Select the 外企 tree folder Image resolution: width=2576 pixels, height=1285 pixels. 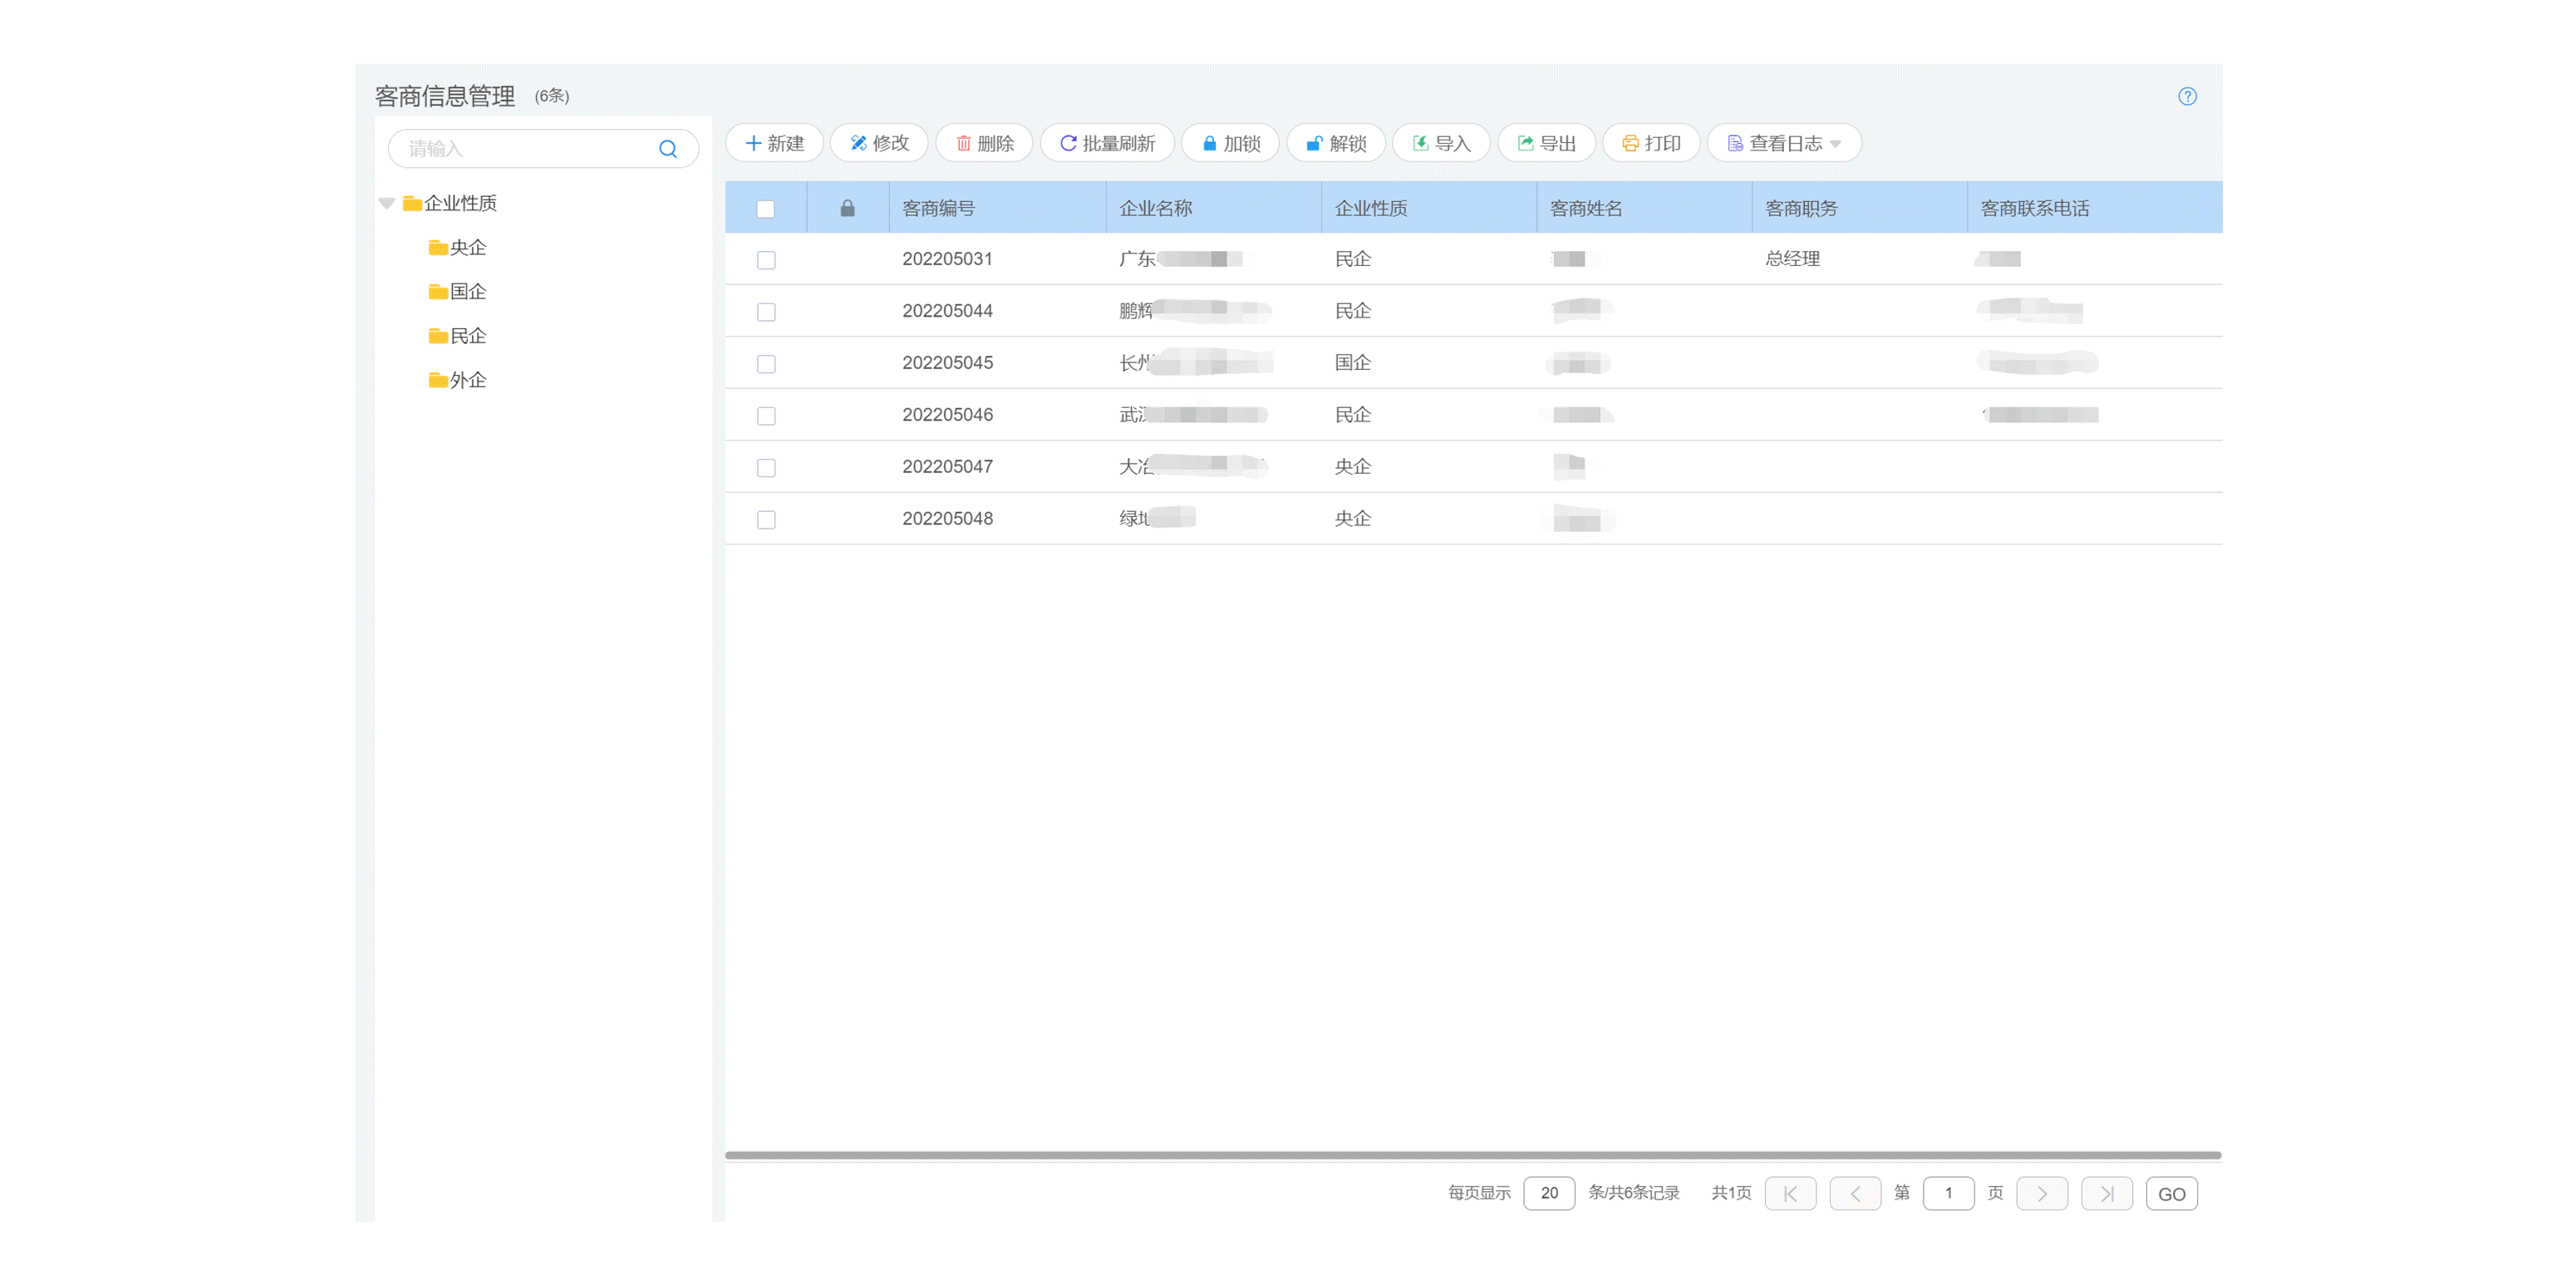point(467,380)
